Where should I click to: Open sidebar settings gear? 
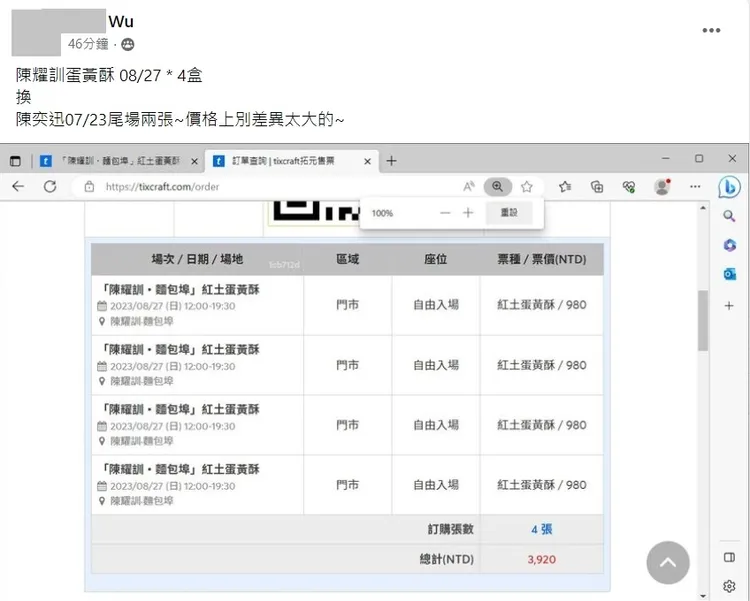729,586
